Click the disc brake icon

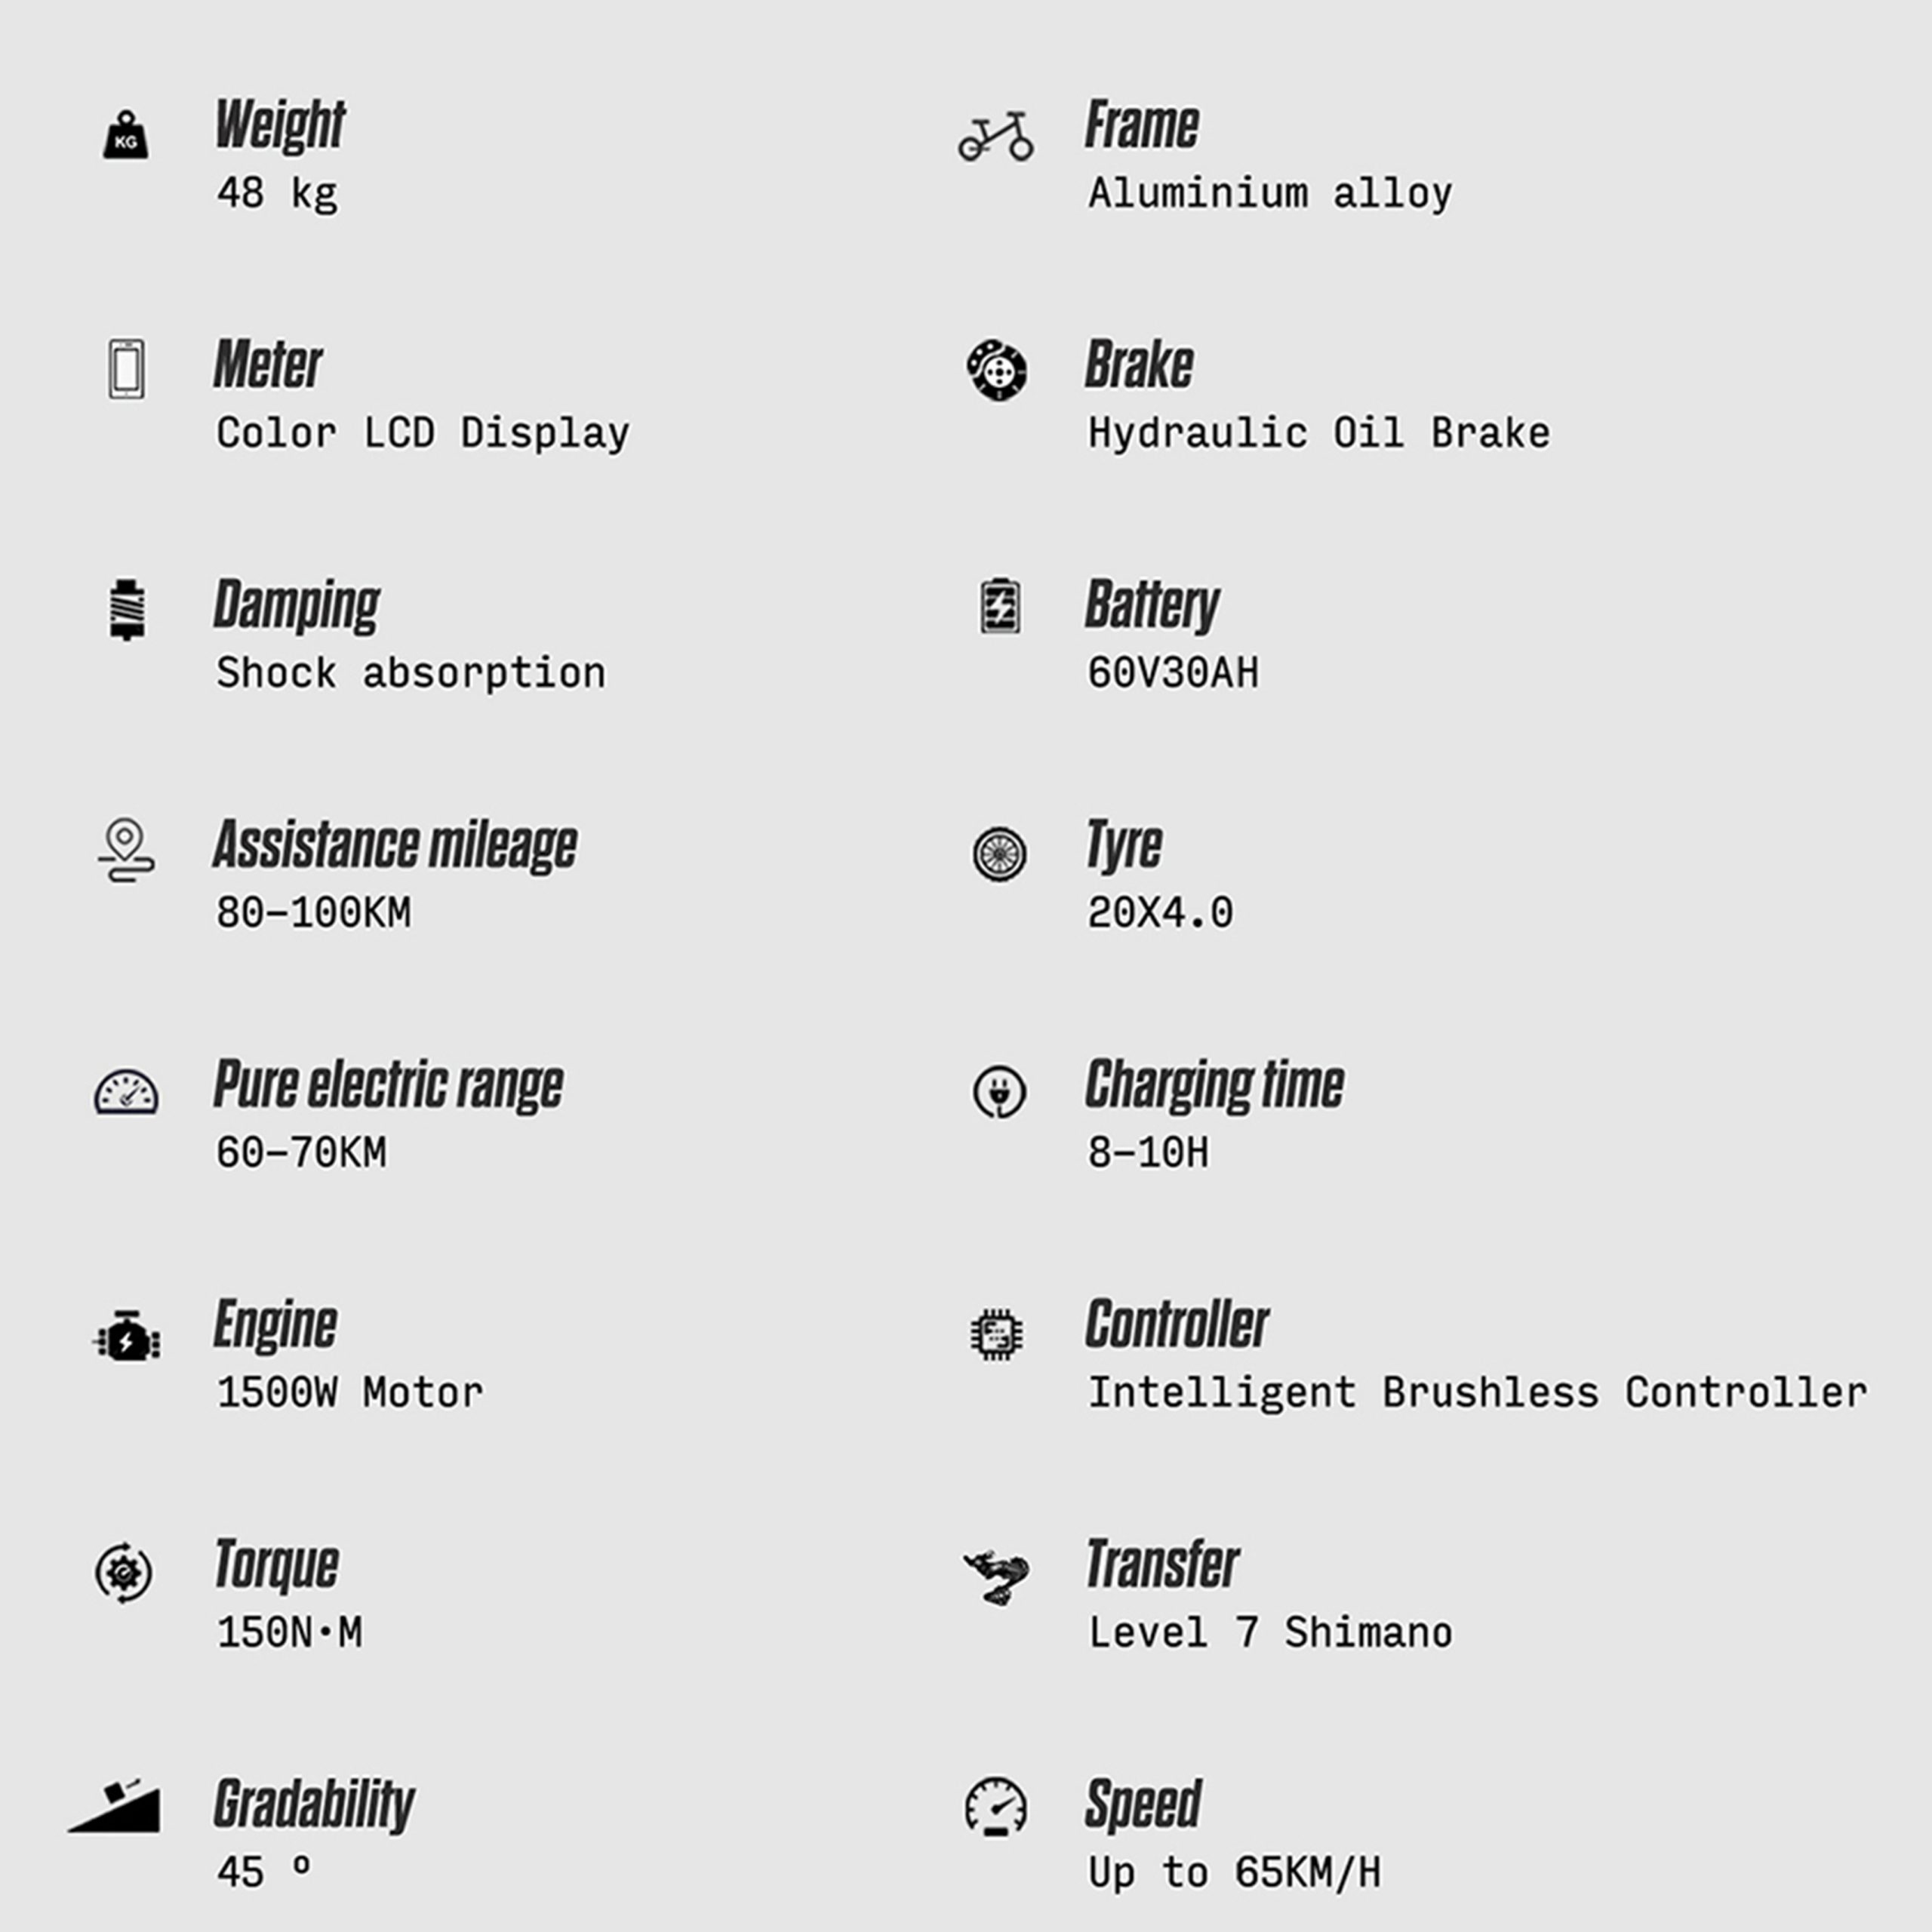pos(996,370)
